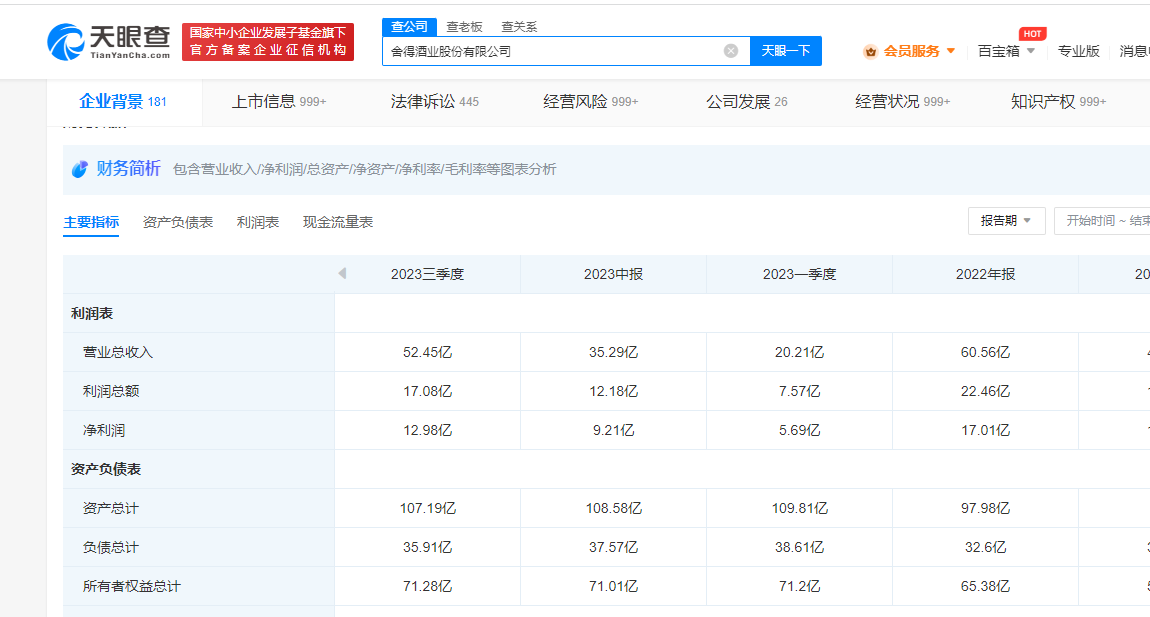Click the company name search field
Image resolution: width=1150 pixels, height=617 pixels.
click(550, 51)
